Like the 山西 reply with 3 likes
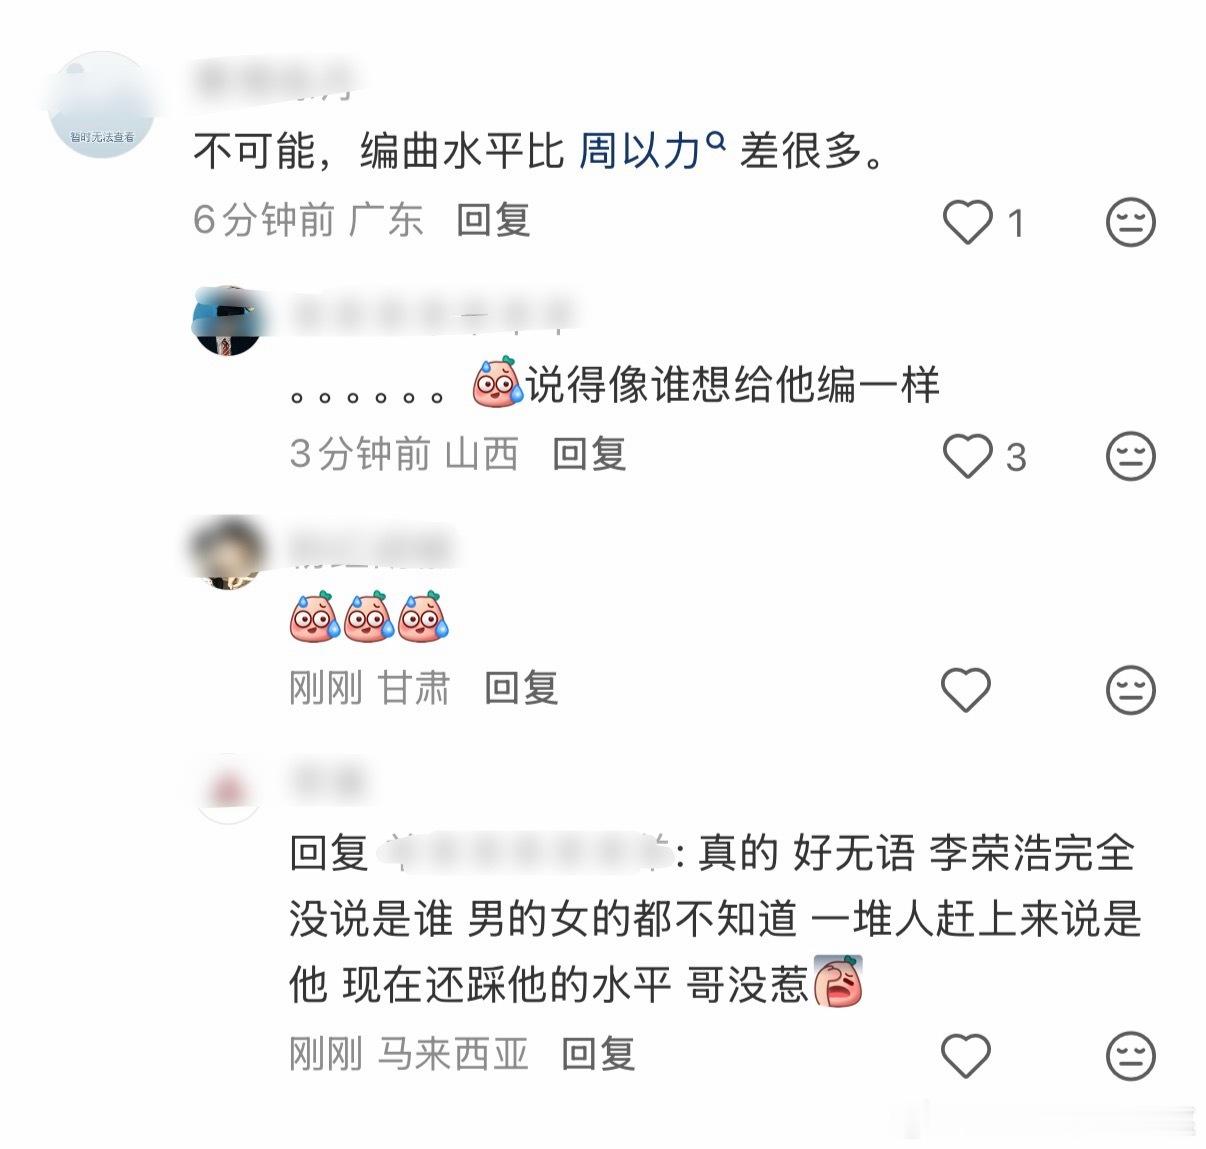This screenshot has height=1149, width=1206. [968, 456]
